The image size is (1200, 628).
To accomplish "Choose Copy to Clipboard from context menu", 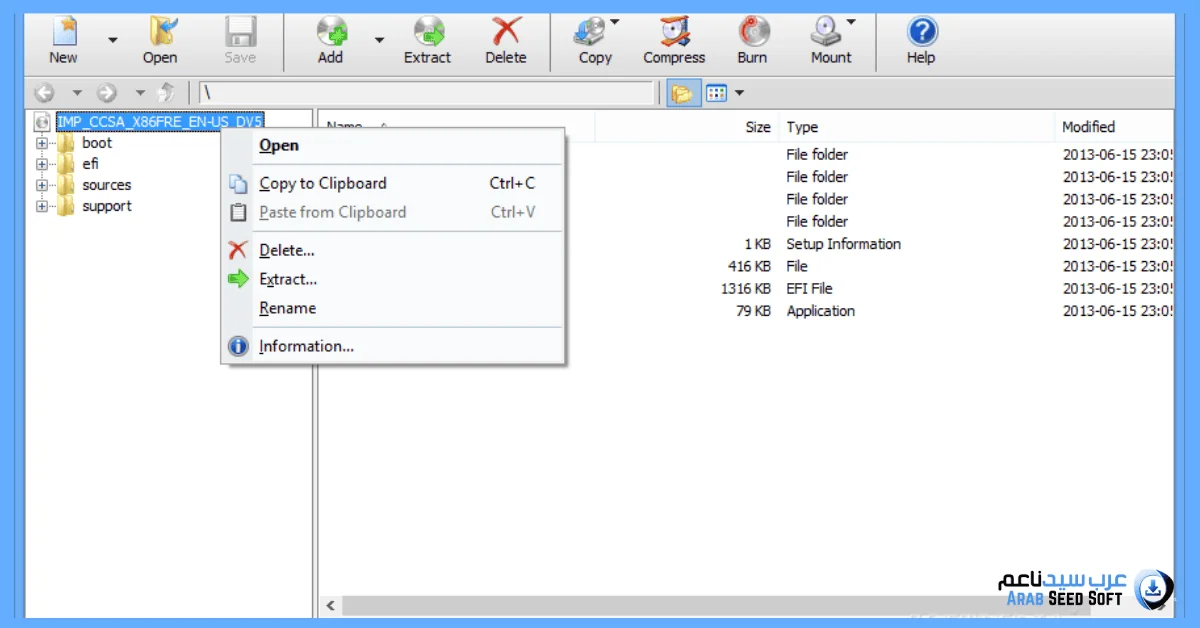I will pos(322,183).
